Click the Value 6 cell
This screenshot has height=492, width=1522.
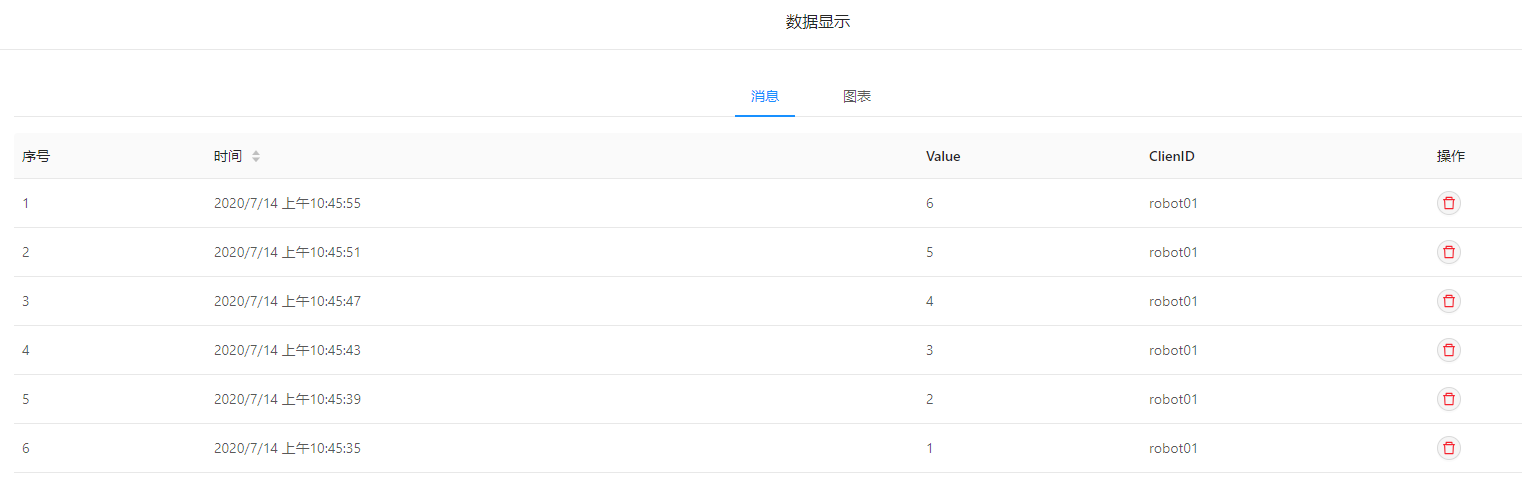pyautogui.click(x=930, y=203)
